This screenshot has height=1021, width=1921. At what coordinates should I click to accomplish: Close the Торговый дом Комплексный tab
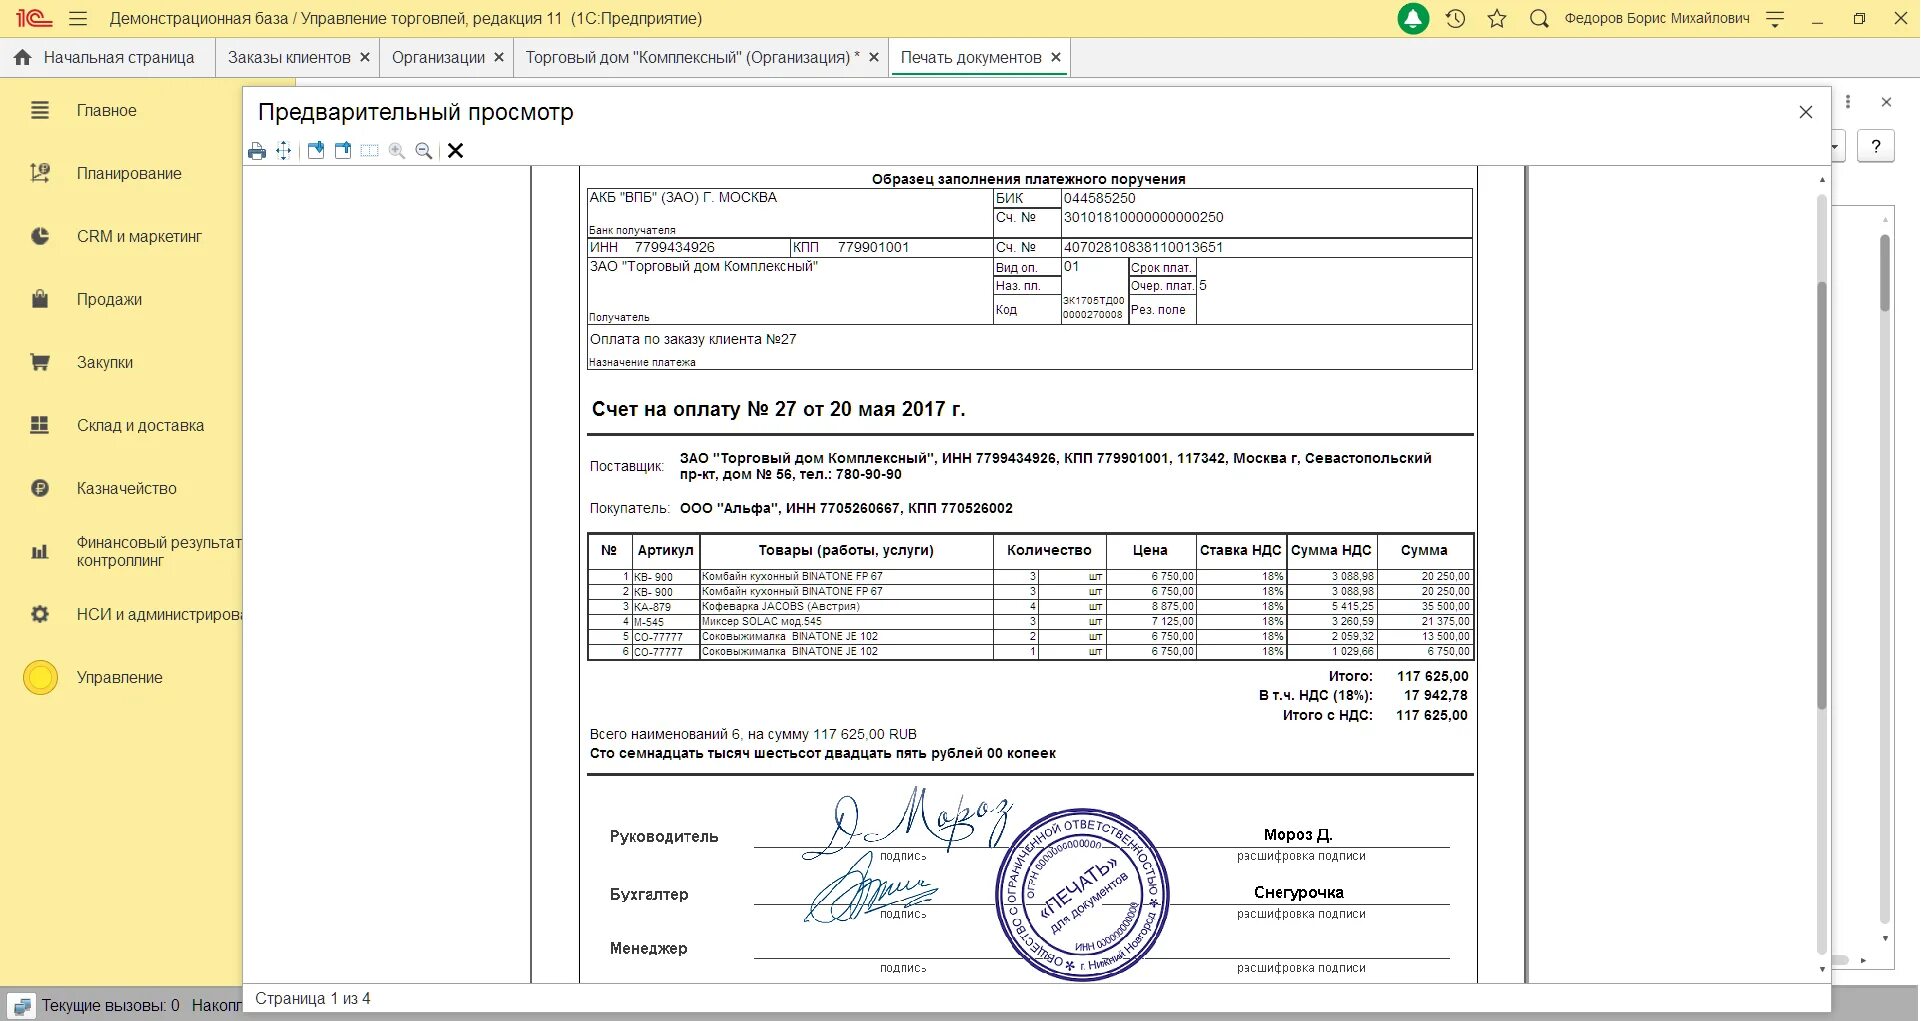[874, 58]
